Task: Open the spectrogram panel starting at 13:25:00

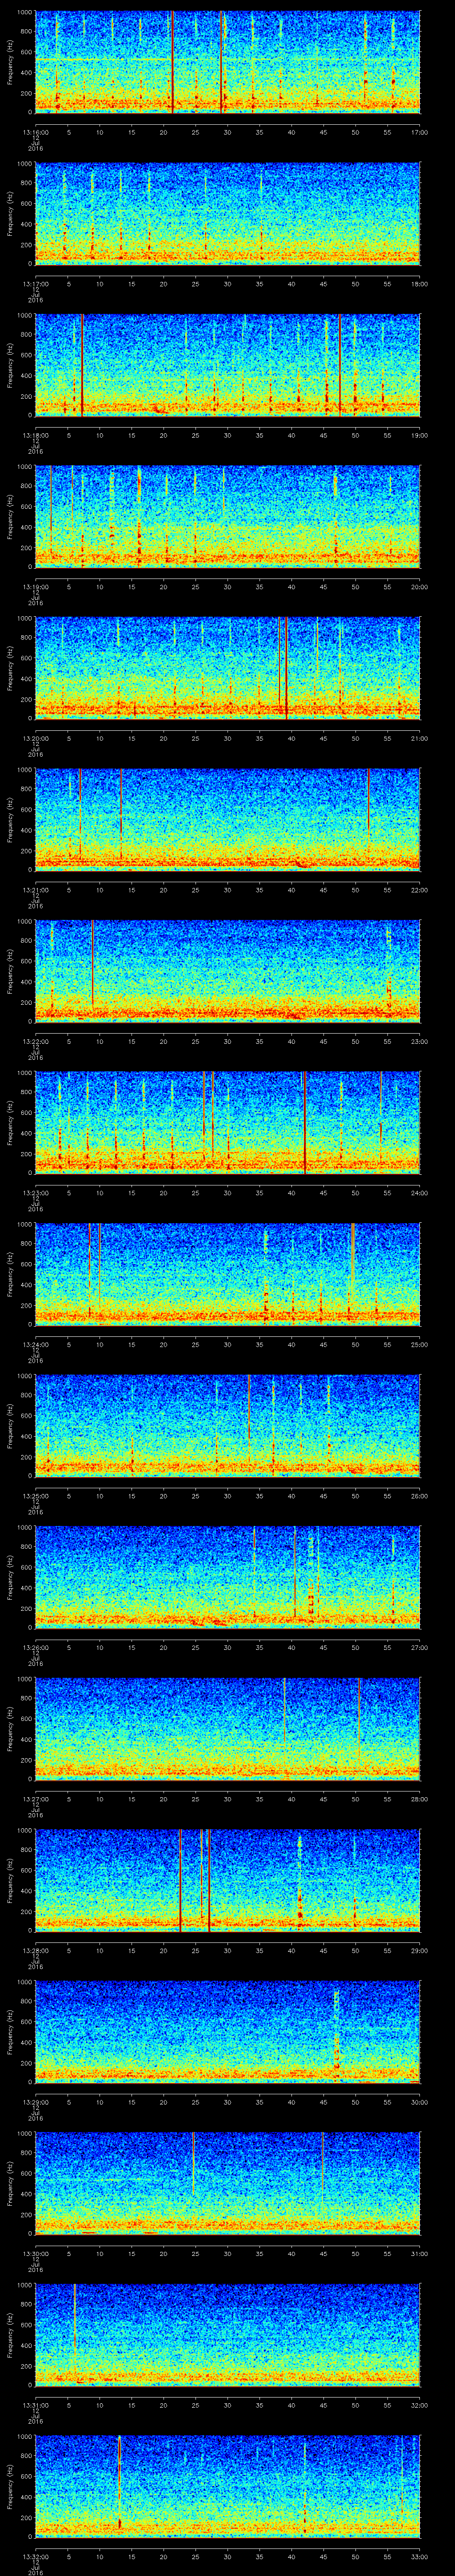Action: (x=228, y=1426)
